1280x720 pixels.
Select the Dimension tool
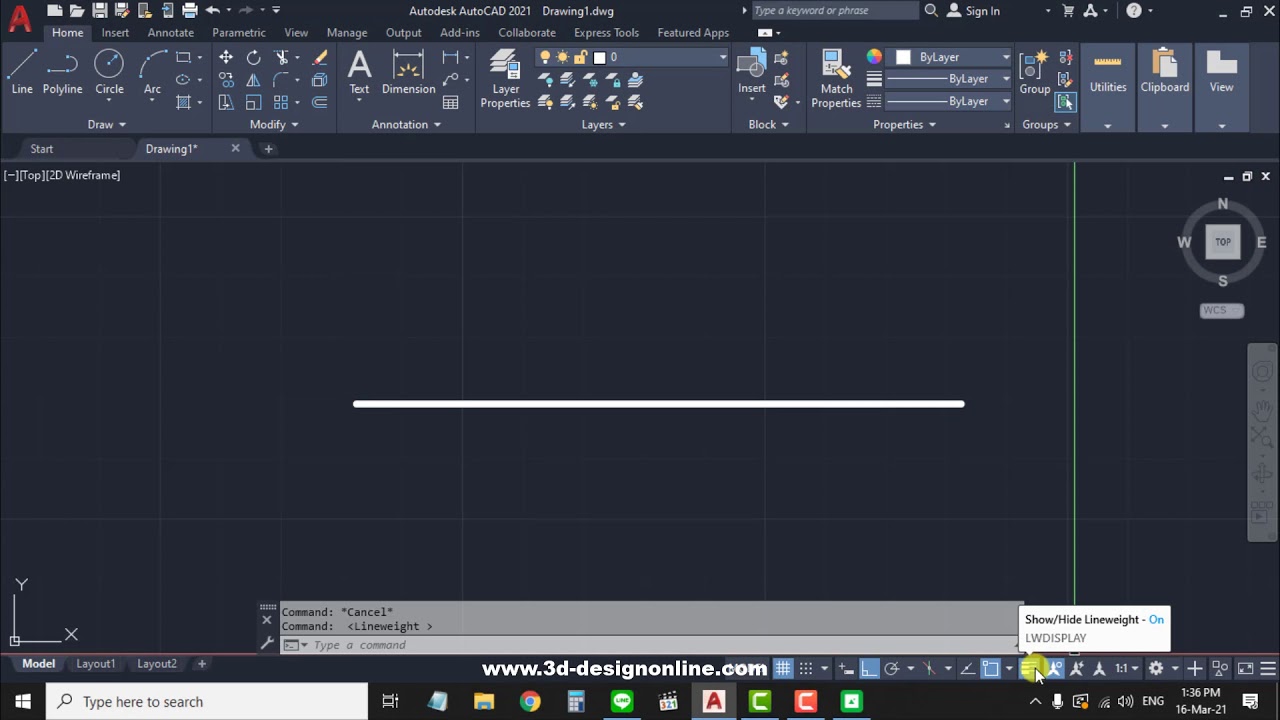coord(408,73)
